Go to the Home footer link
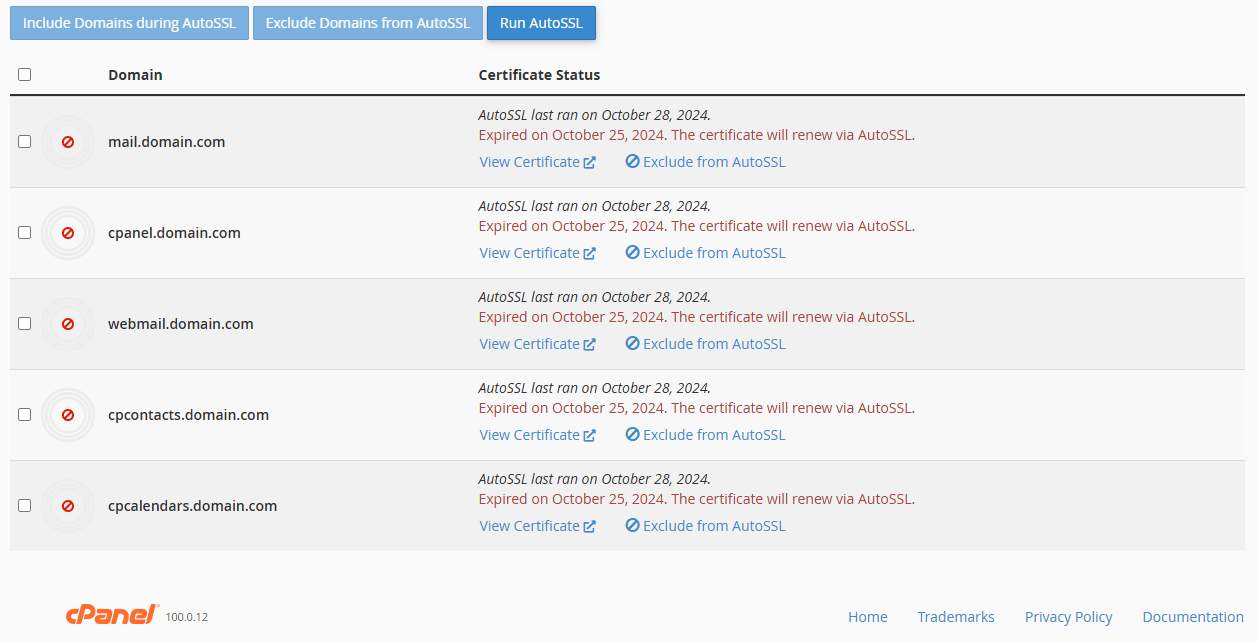The height and width of the screenshot is (642, 1258). coord(868,617)
